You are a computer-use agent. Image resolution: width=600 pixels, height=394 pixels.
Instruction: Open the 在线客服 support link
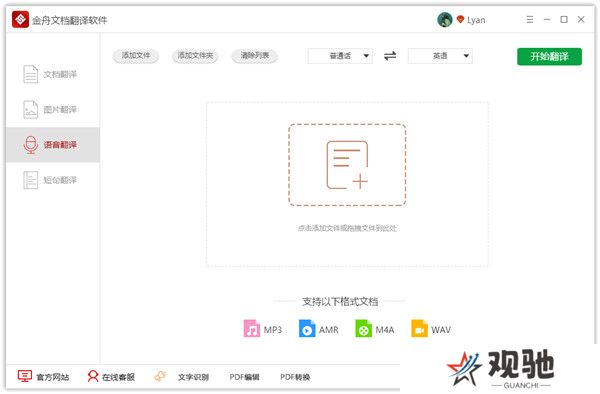click(119, 377)
